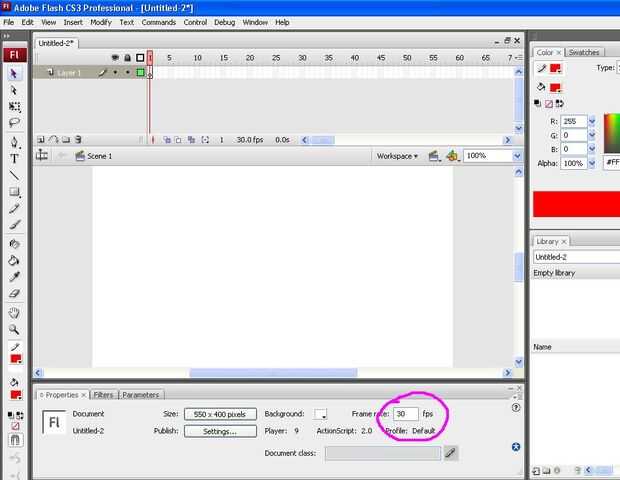Toggle Layer 1 visibility dot

click(x=115, y=72)
